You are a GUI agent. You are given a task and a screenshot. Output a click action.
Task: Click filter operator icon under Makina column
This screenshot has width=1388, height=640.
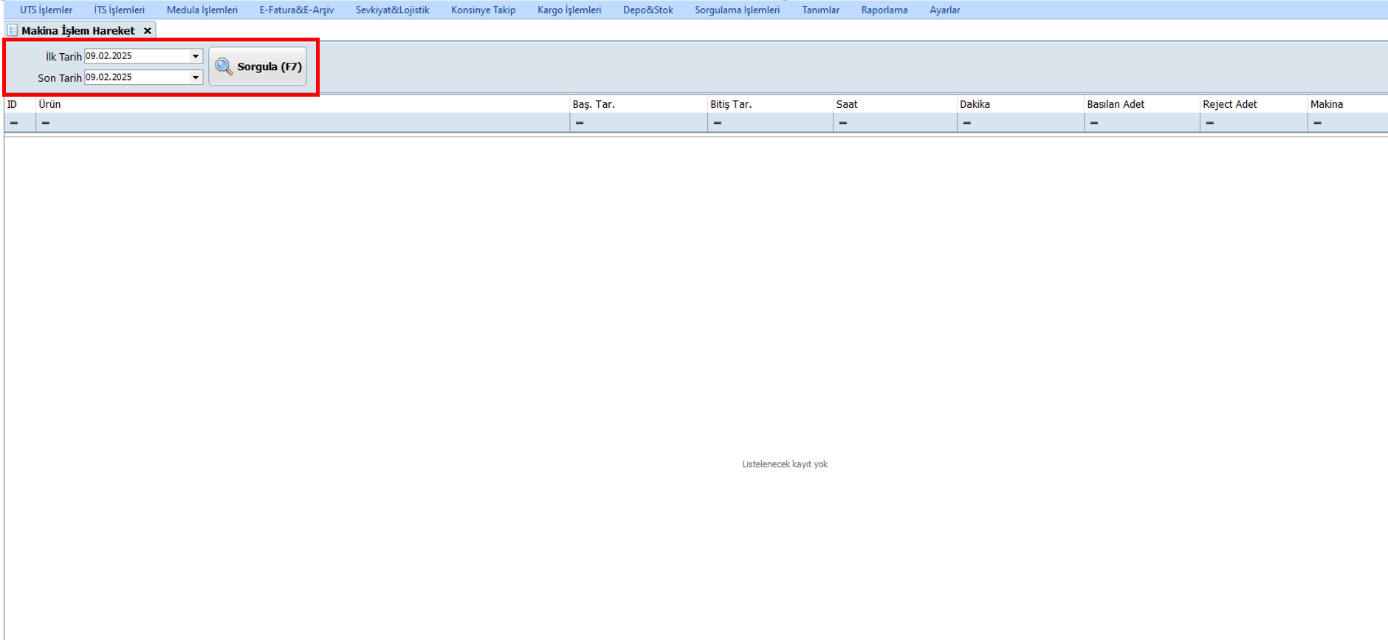[x=1318, y=123]
